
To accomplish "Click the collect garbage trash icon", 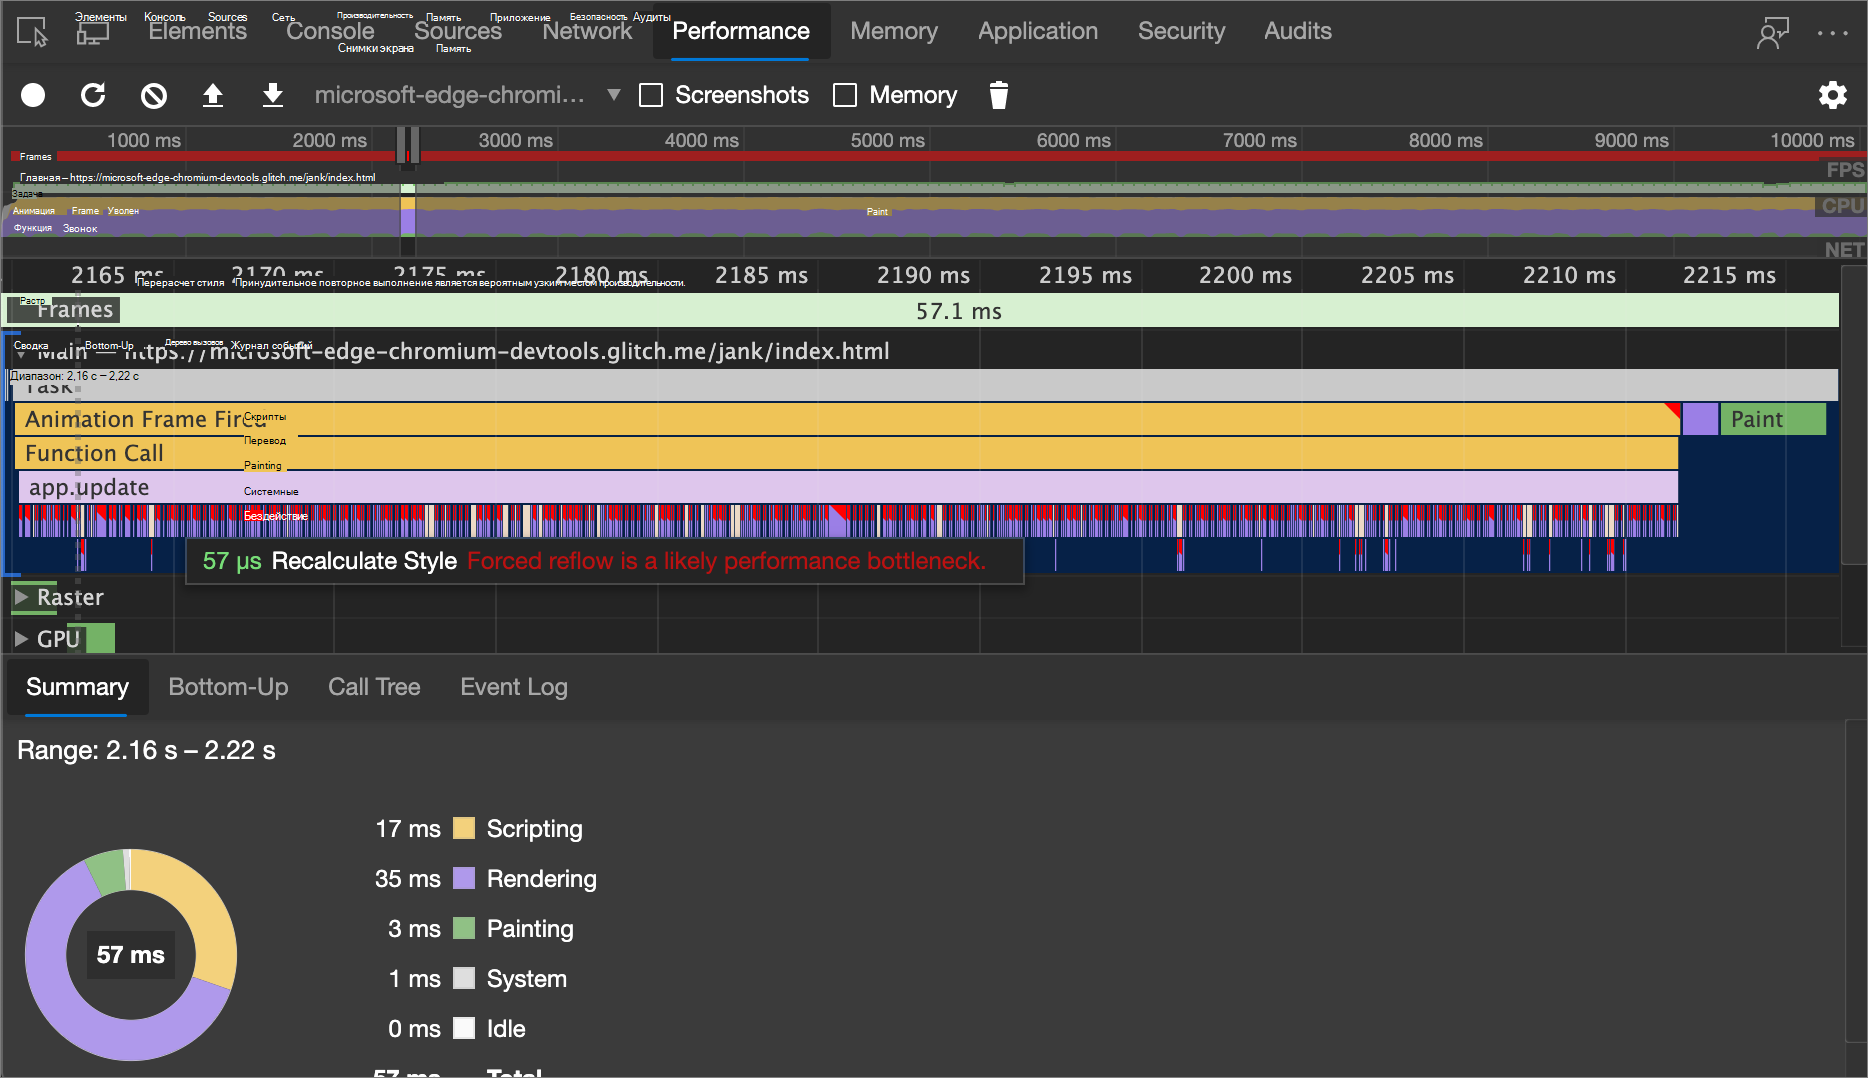I will click(998, 95).
